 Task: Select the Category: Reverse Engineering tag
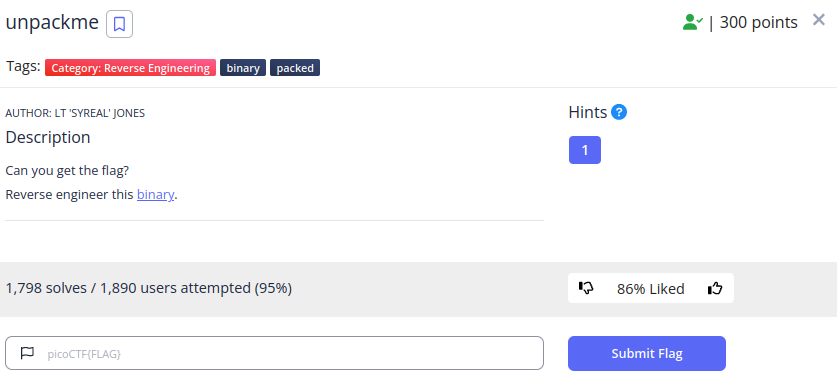(x=130, y=68)
